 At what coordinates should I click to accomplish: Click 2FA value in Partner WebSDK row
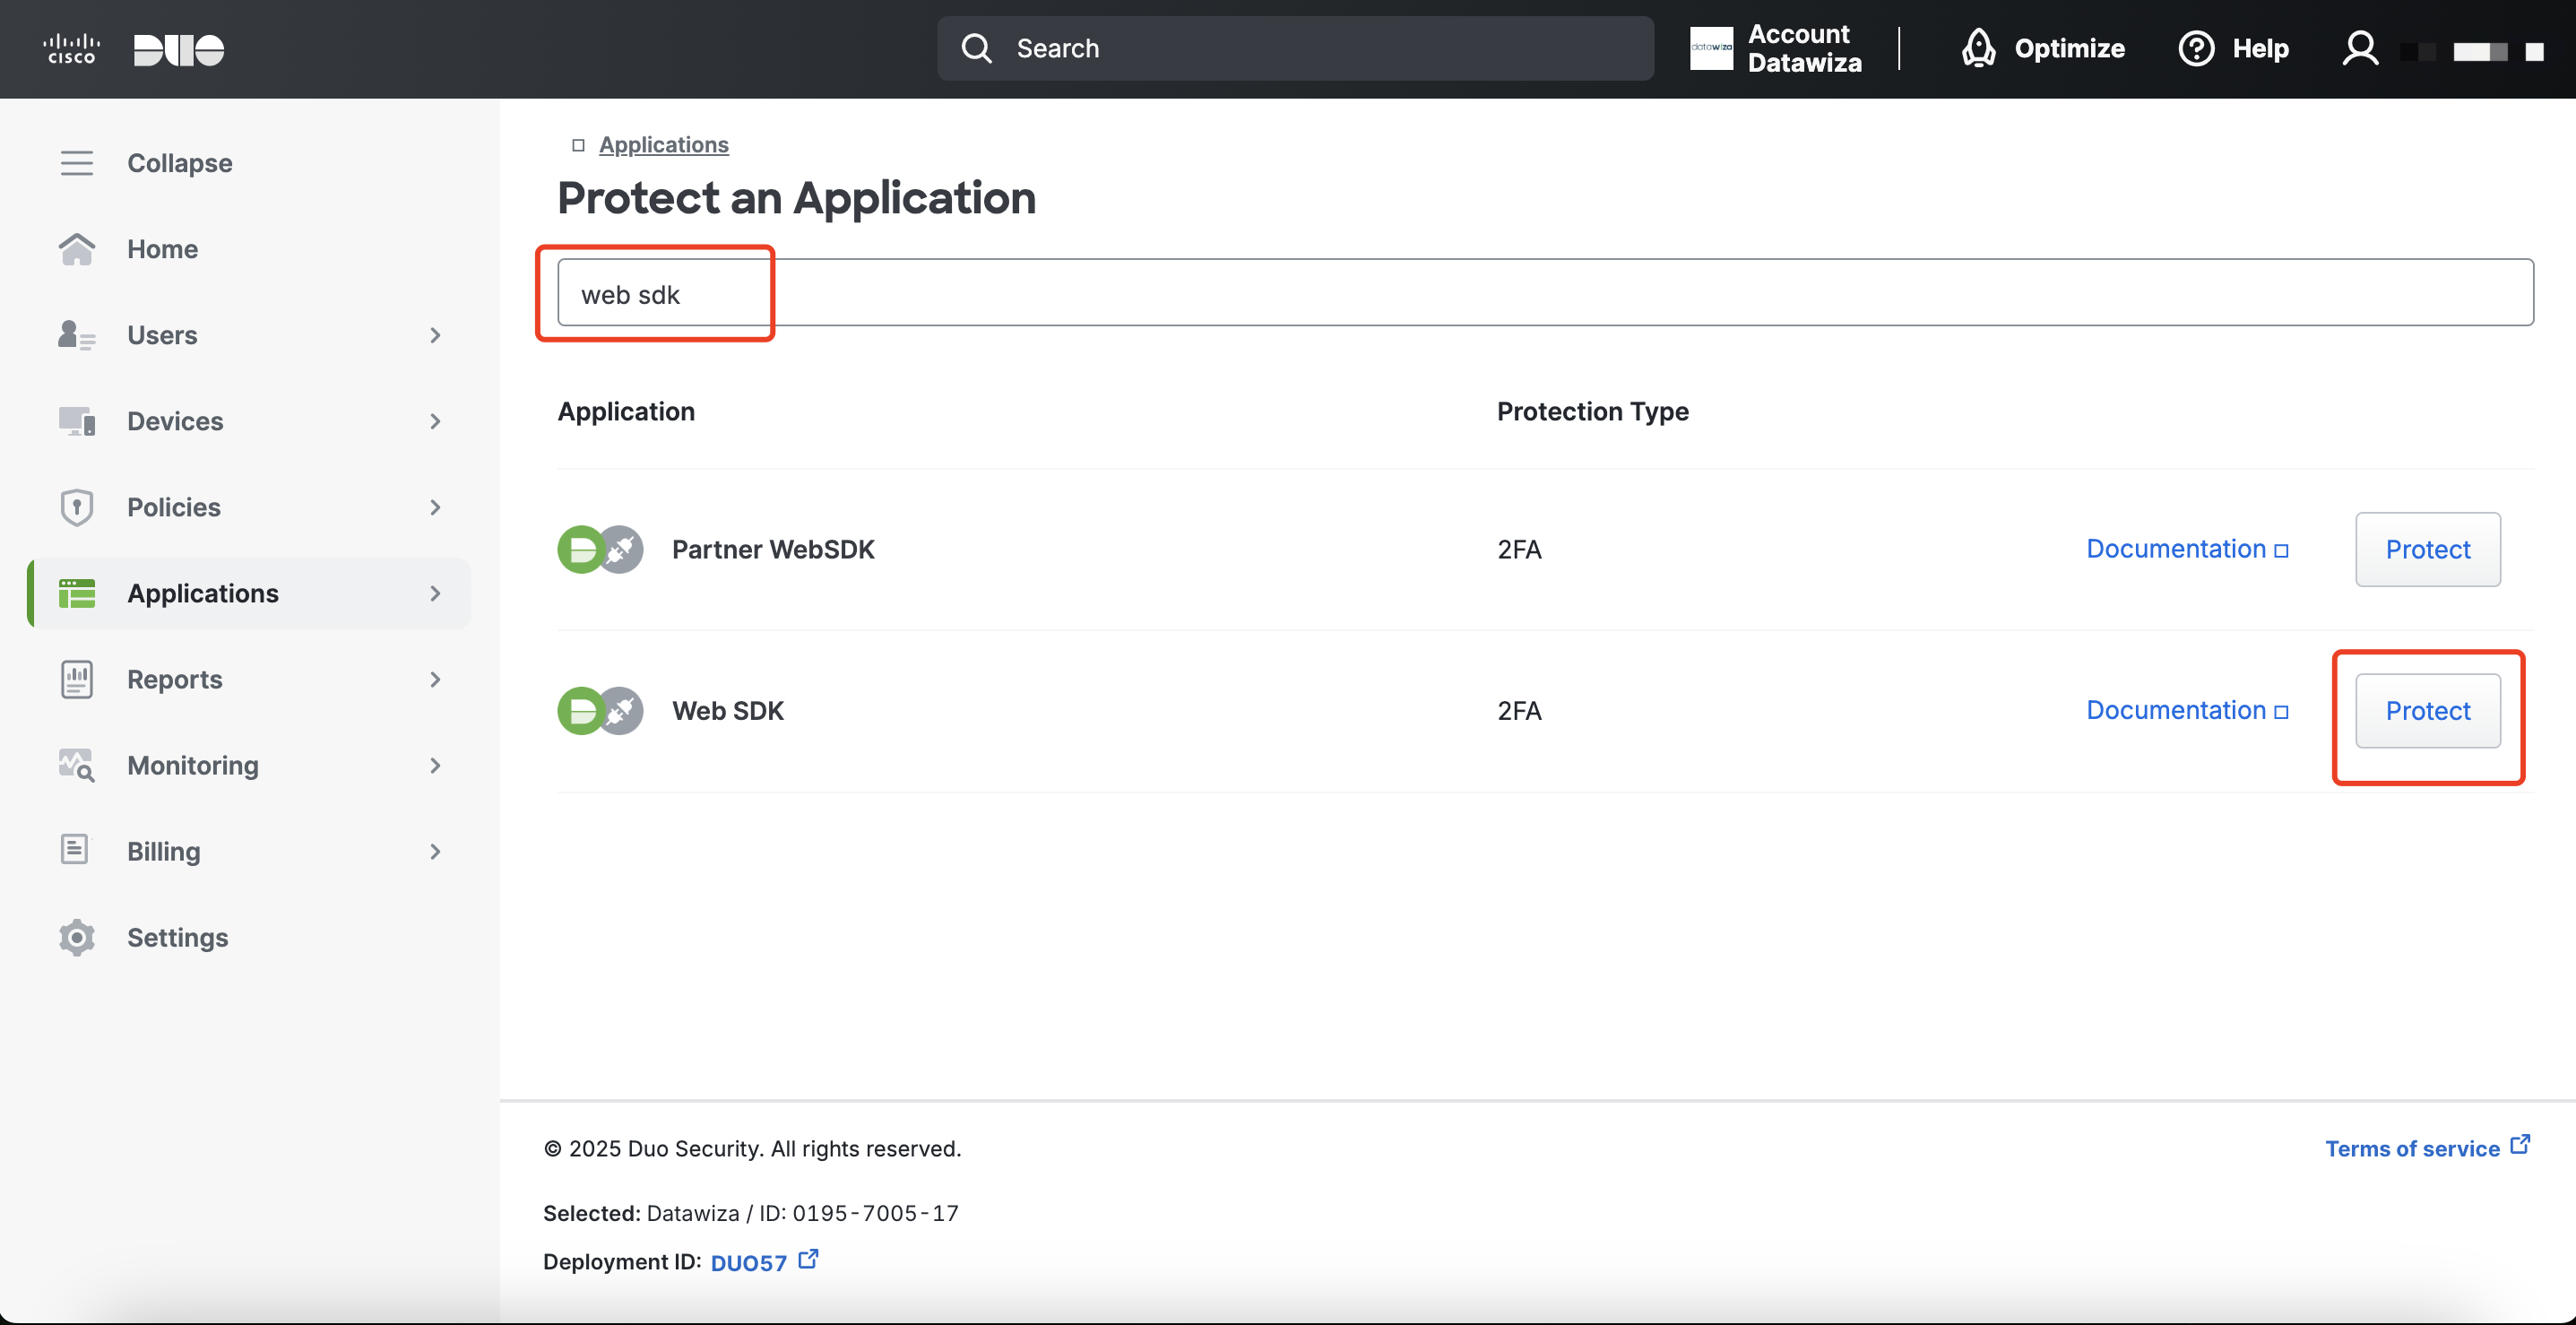1519,549
